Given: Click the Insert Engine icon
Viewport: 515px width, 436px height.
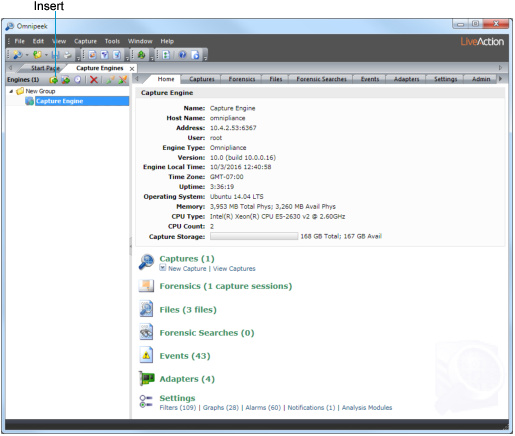Looking at the screenshot, I should [66, 80].
